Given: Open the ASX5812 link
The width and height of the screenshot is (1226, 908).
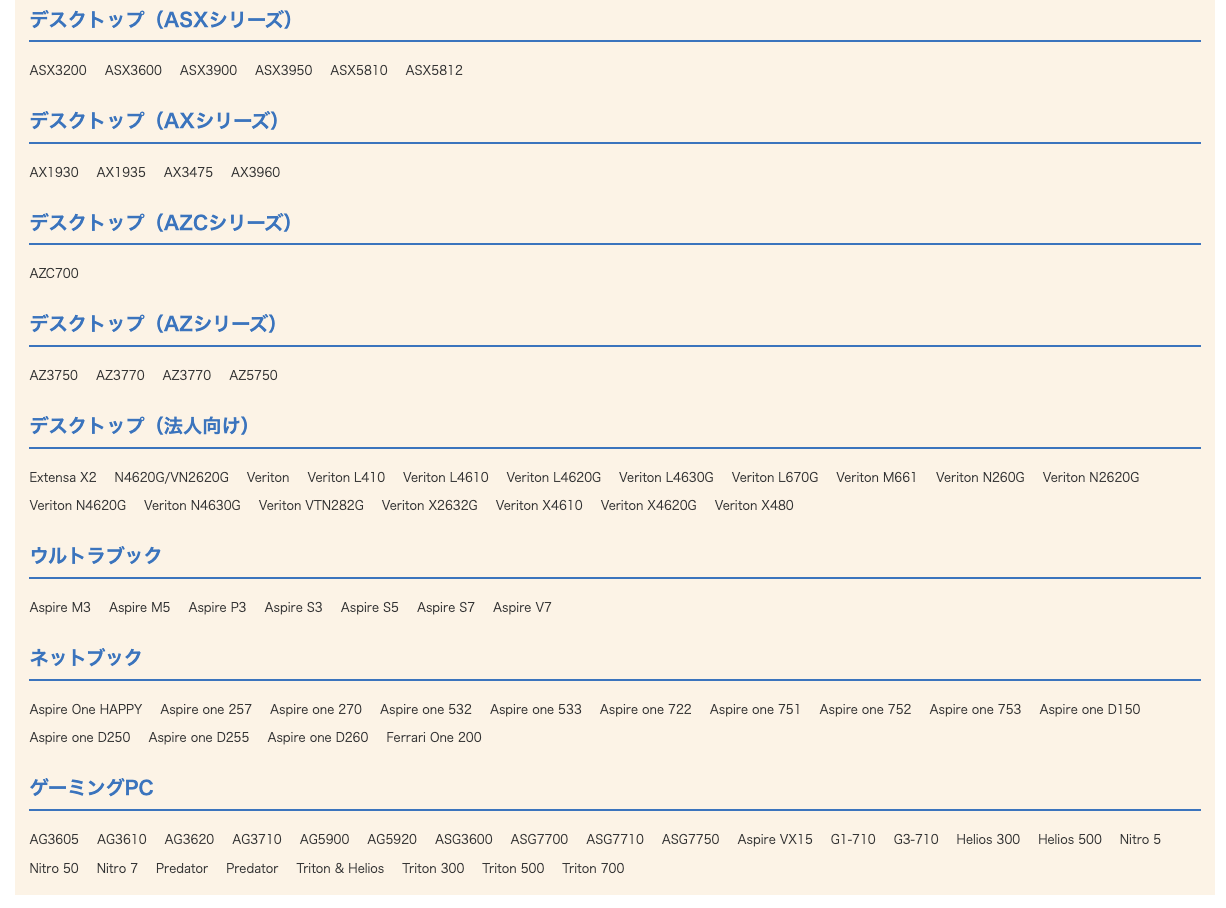Looking at the screenshot, I should (x=434, y=70).
